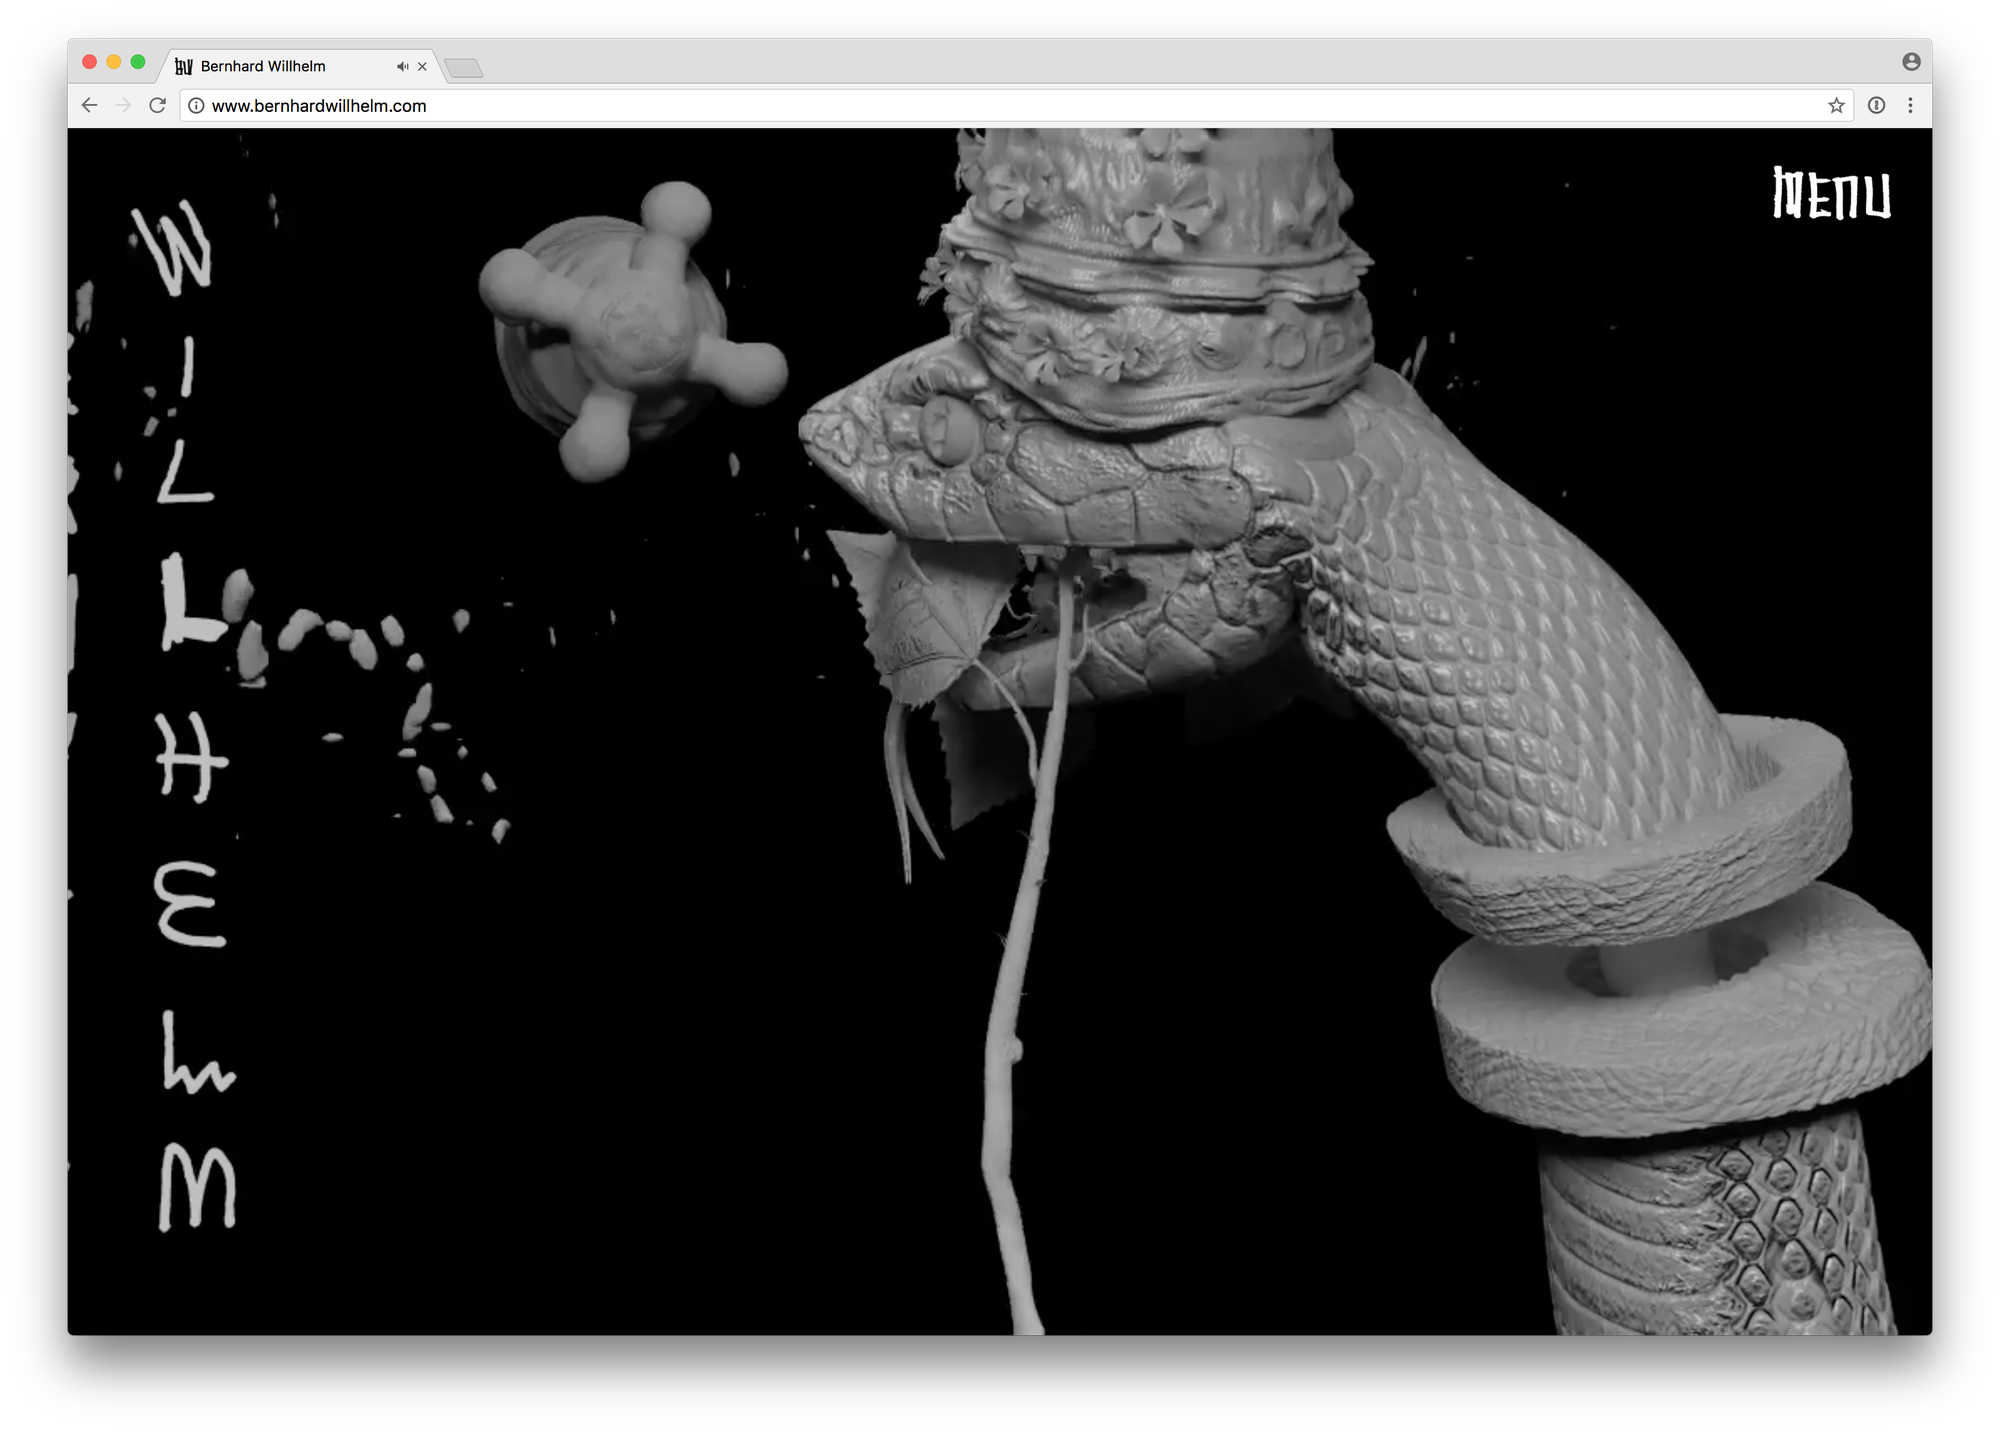The height and width of the screenshot is (1432, 2000).
Task: Close the Bernhard Willhelm tab
Action: tap(422, 66)
